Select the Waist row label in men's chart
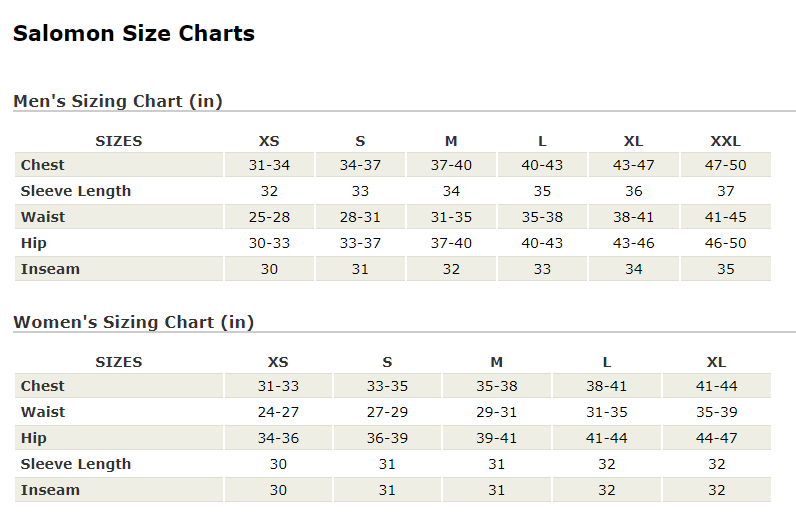The width and height of the screenshot is (796, 524). pos(43,217)
